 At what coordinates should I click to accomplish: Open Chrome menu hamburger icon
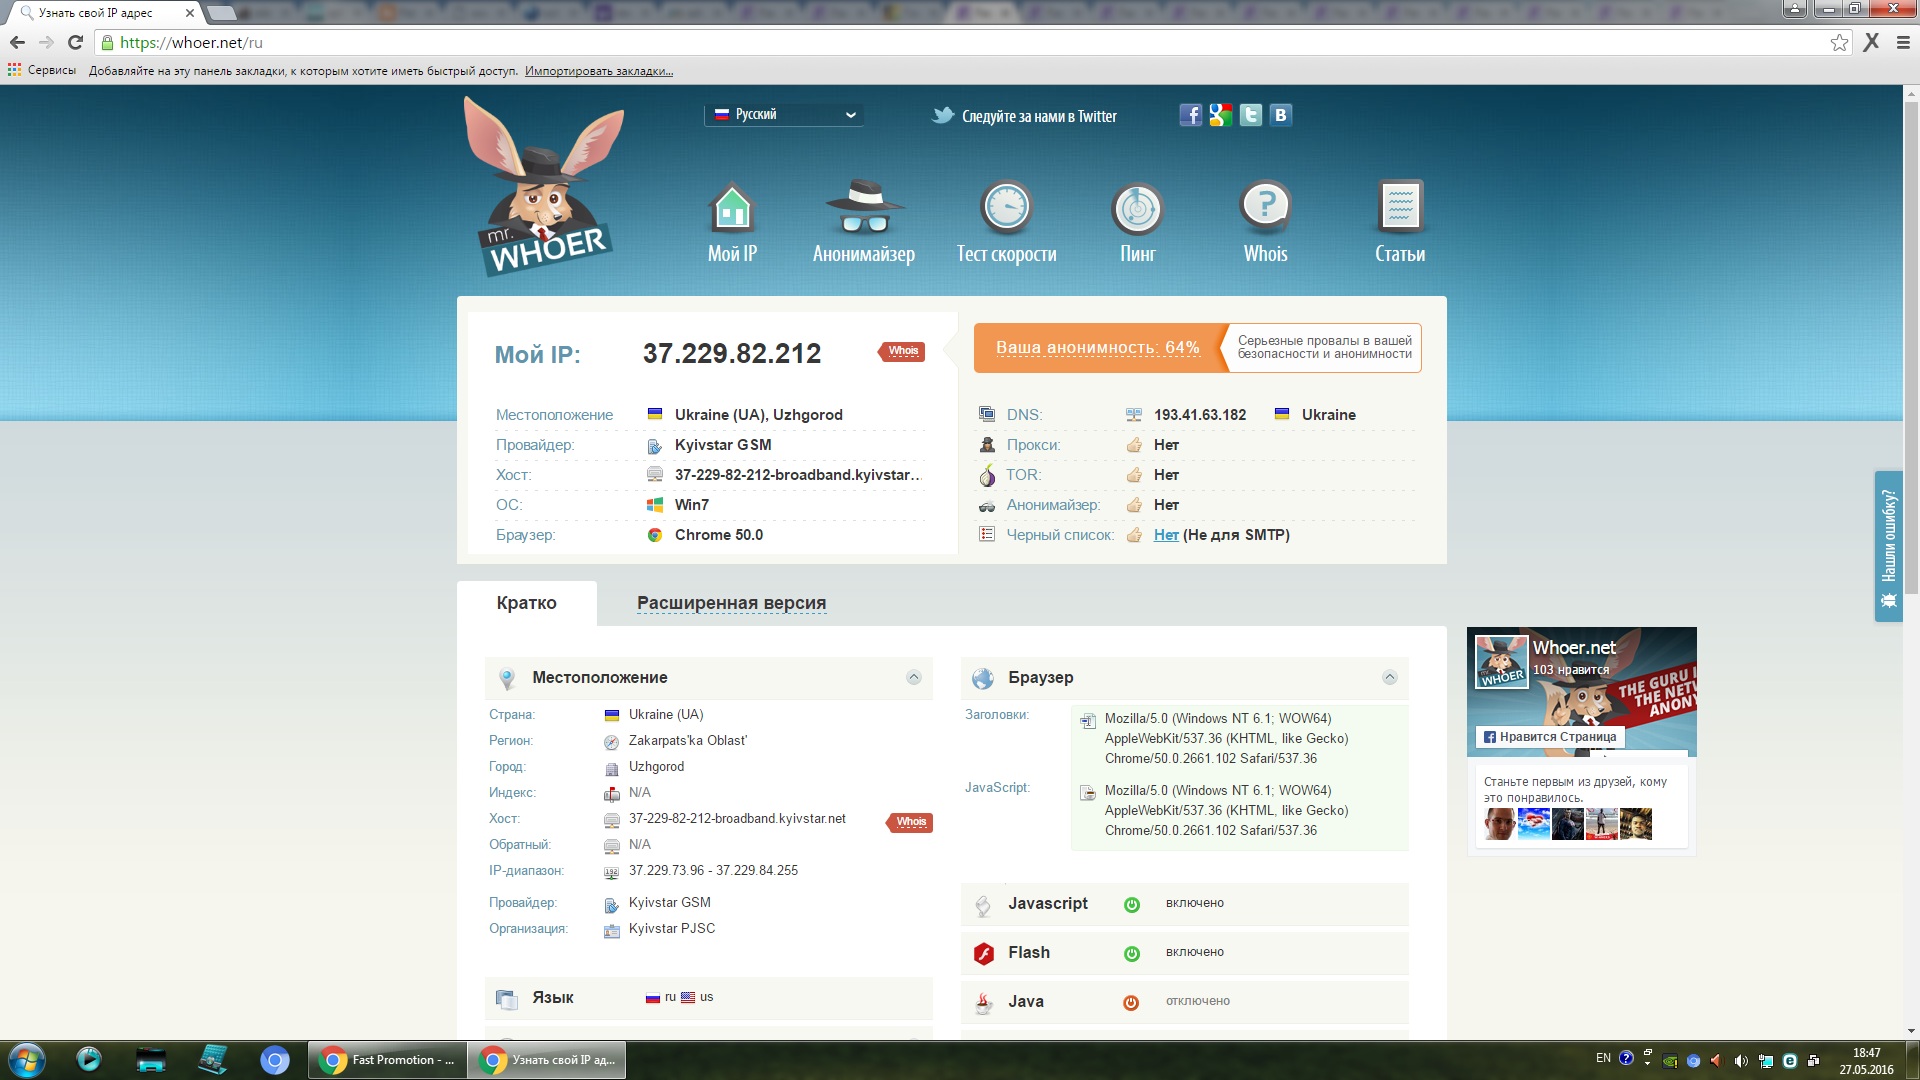click(x=1903, y=42)
